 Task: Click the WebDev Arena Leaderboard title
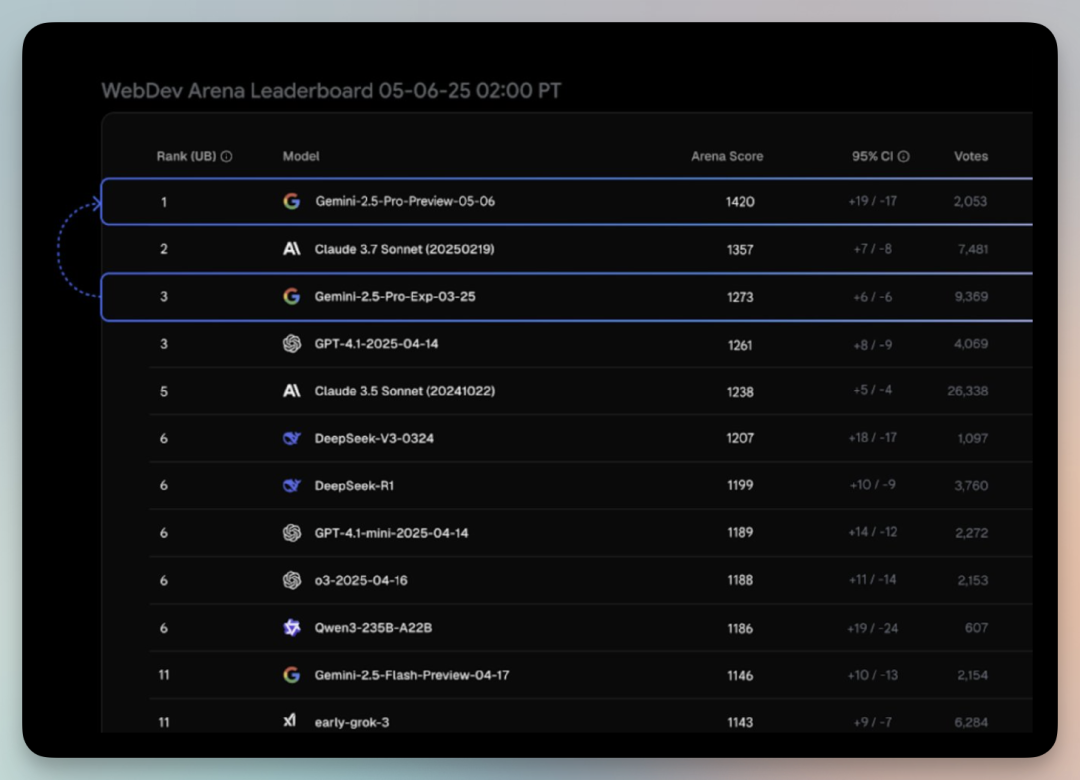pyautogui.click(x=331, y=90)
